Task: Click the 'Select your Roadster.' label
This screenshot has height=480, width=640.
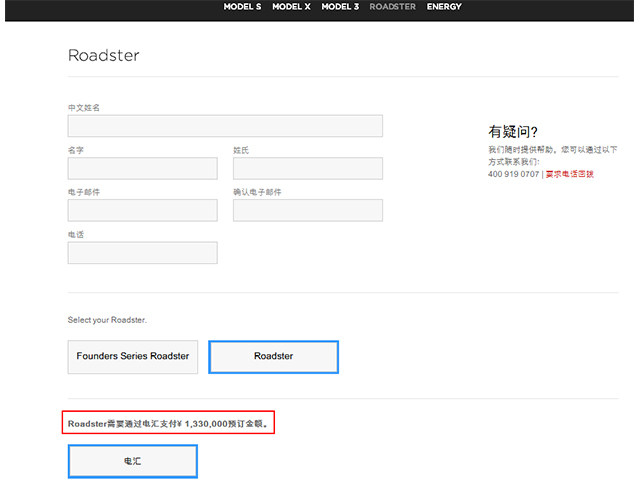Action: pyautogui.click(x=107, y=320)
